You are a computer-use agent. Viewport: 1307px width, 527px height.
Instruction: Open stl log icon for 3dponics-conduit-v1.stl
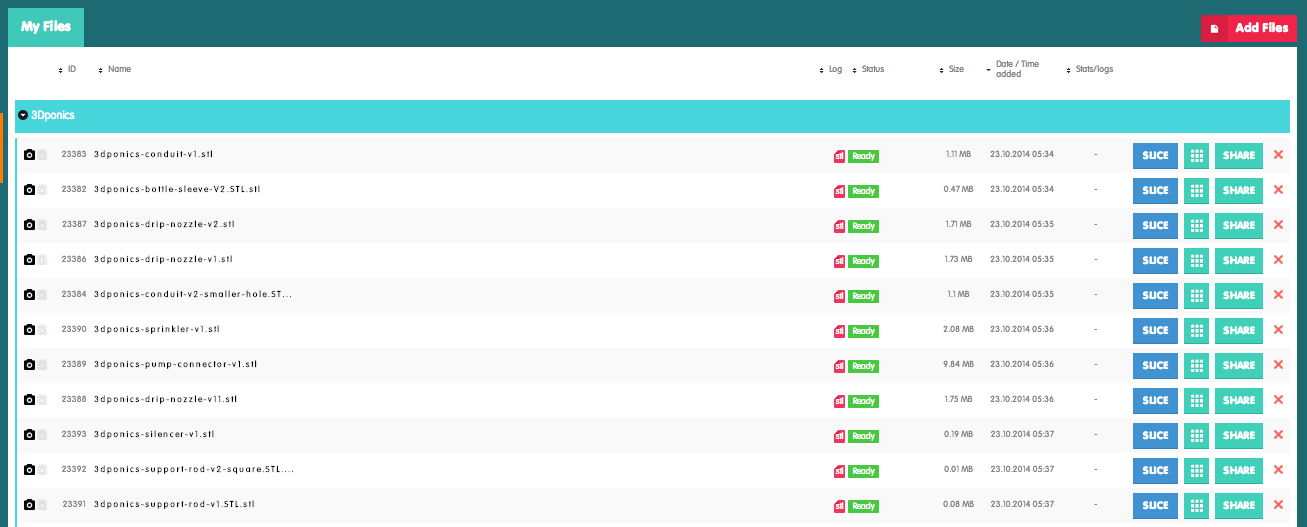(840, 156)
